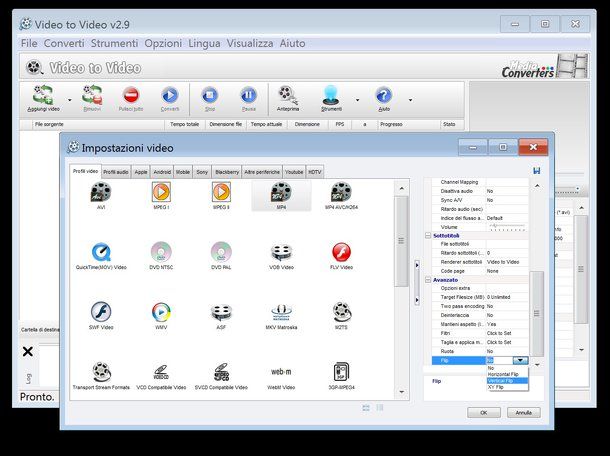610x456 pixels.
Task: Switch to the Sony tab
Action: 202,172
